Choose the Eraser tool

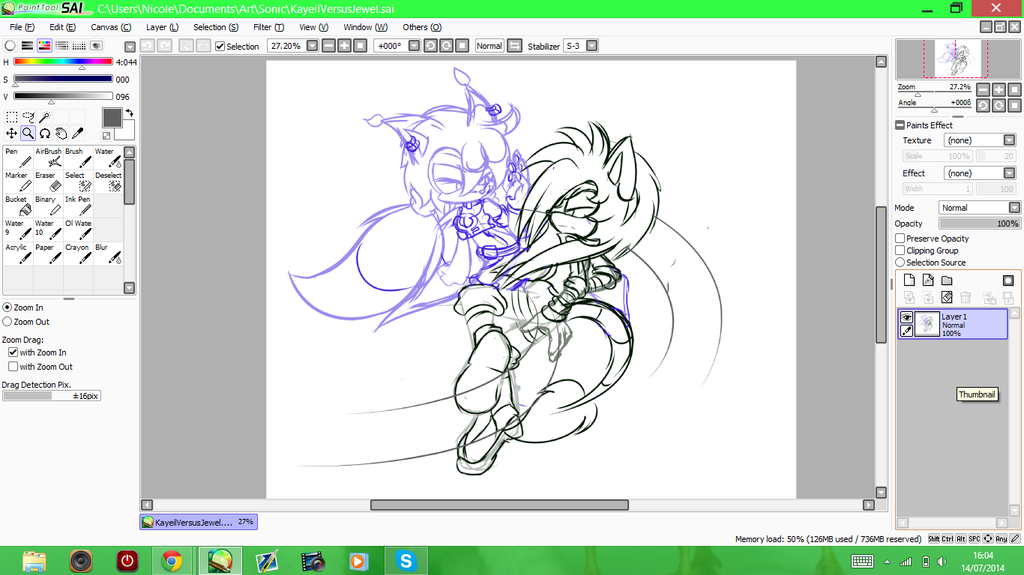48,182
